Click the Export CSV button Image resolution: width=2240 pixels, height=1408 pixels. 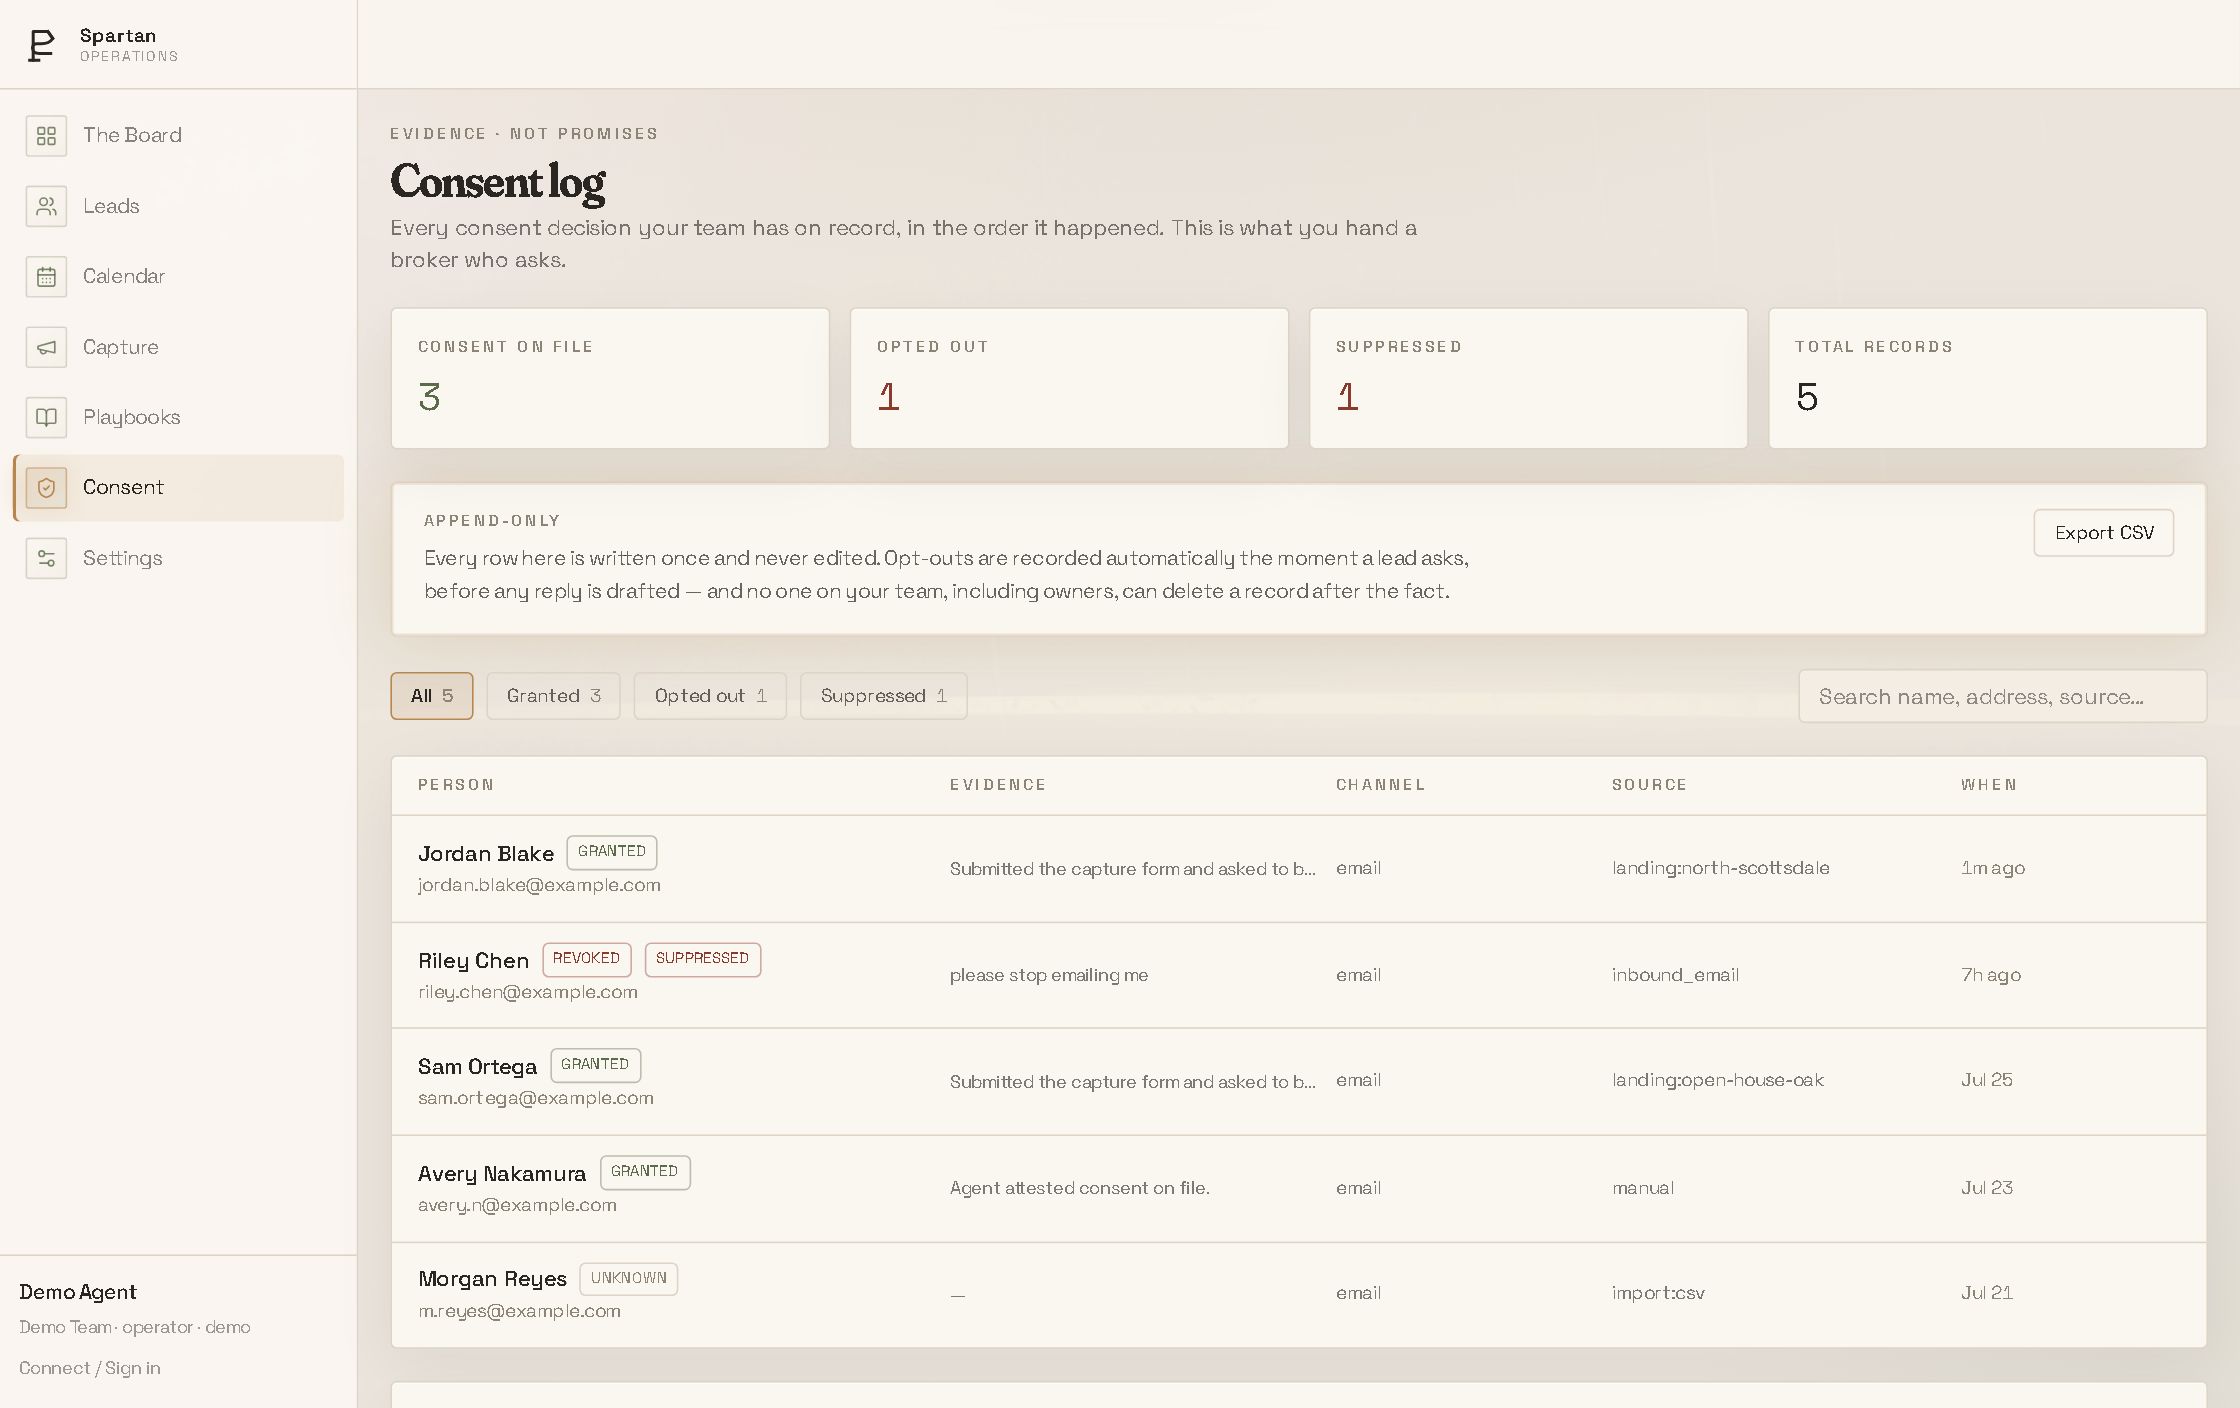[x=2103, y=533]
